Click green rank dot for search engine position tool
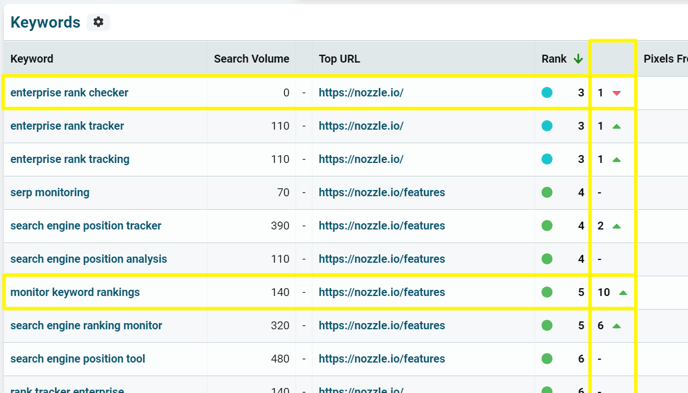Screen dimensions: 688x393 click(x=547, y=359)
